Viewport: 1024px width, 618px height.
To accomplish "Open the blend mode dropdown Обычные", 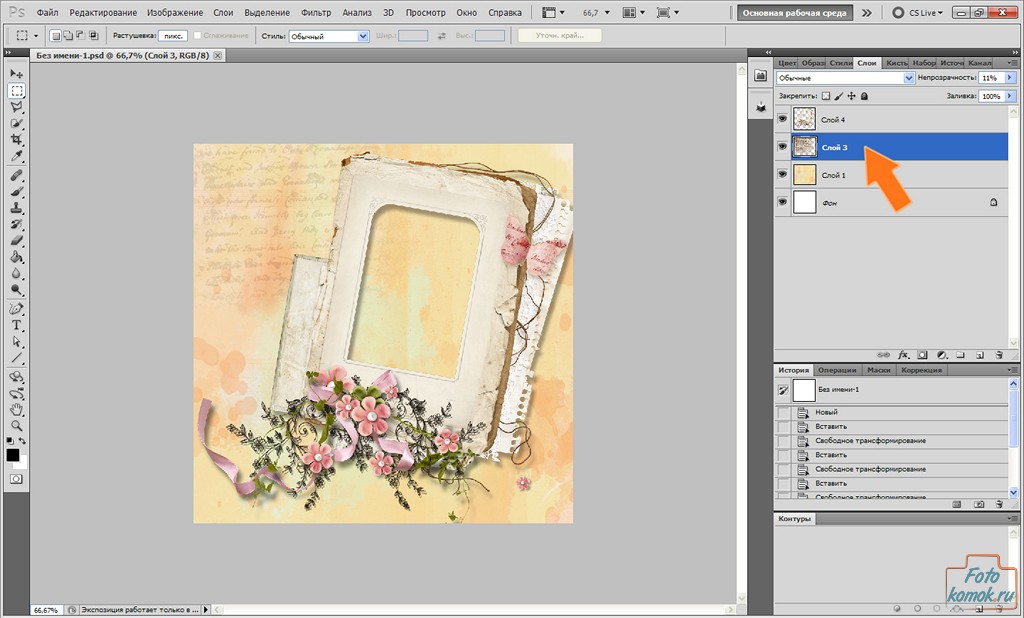I will pyautogui.click(x=845, y=78).
